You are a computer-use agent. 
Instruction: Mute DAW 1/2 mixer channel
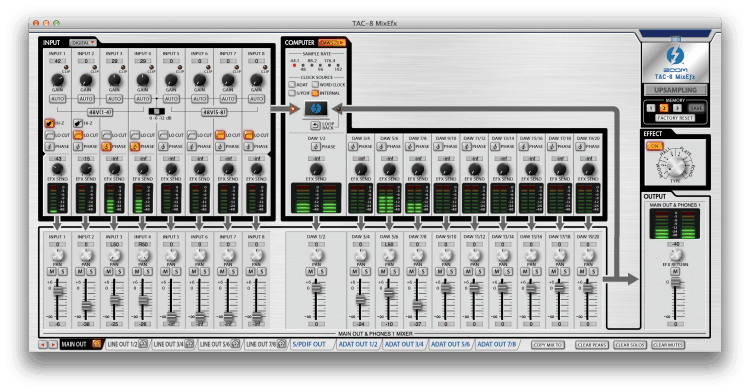click(310, 272)
